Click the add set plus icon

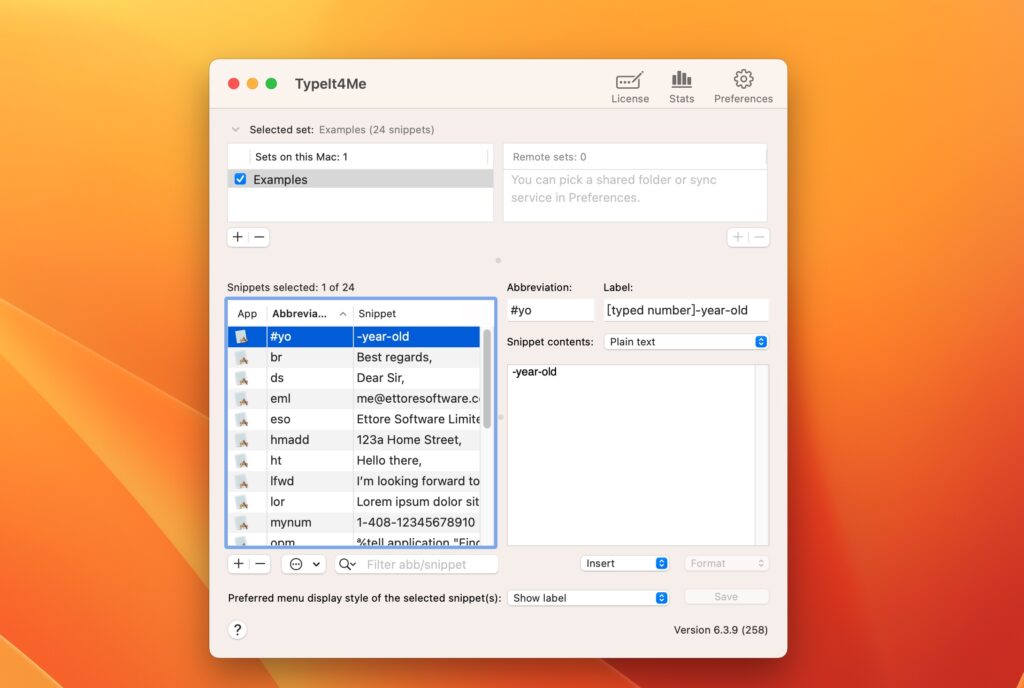click(237, 237)
